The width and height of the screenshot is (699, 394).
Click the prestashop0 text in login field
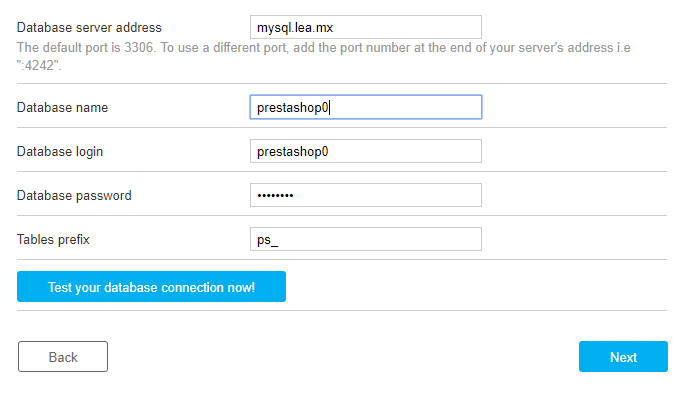click(x=292, y=152)
